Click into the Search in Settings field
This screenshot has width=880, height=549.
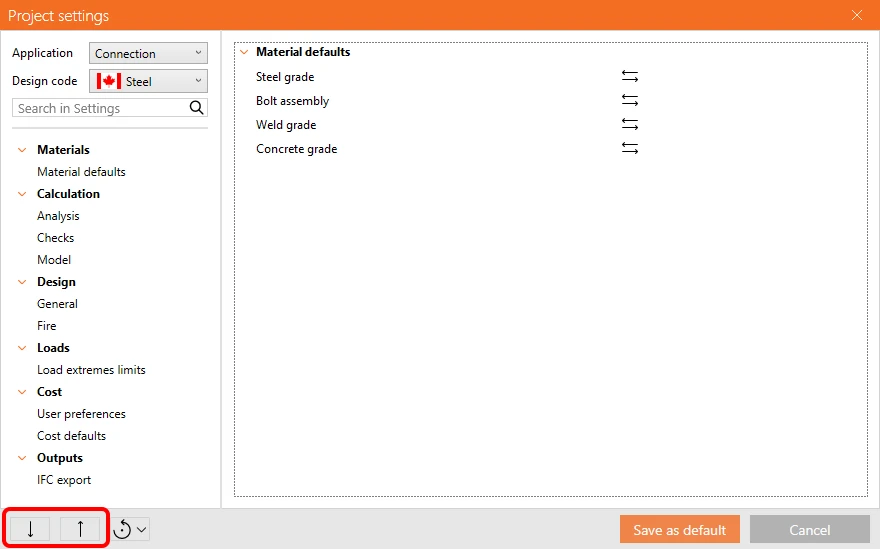tap(101, 108)
